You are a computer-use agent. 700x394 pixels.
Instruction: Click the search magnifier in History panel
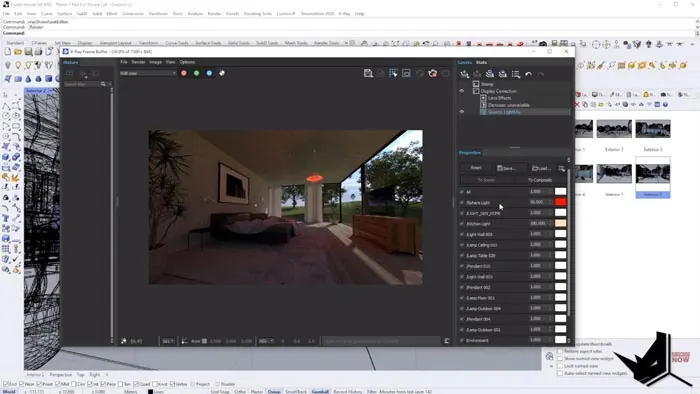[x=103, y=84]
